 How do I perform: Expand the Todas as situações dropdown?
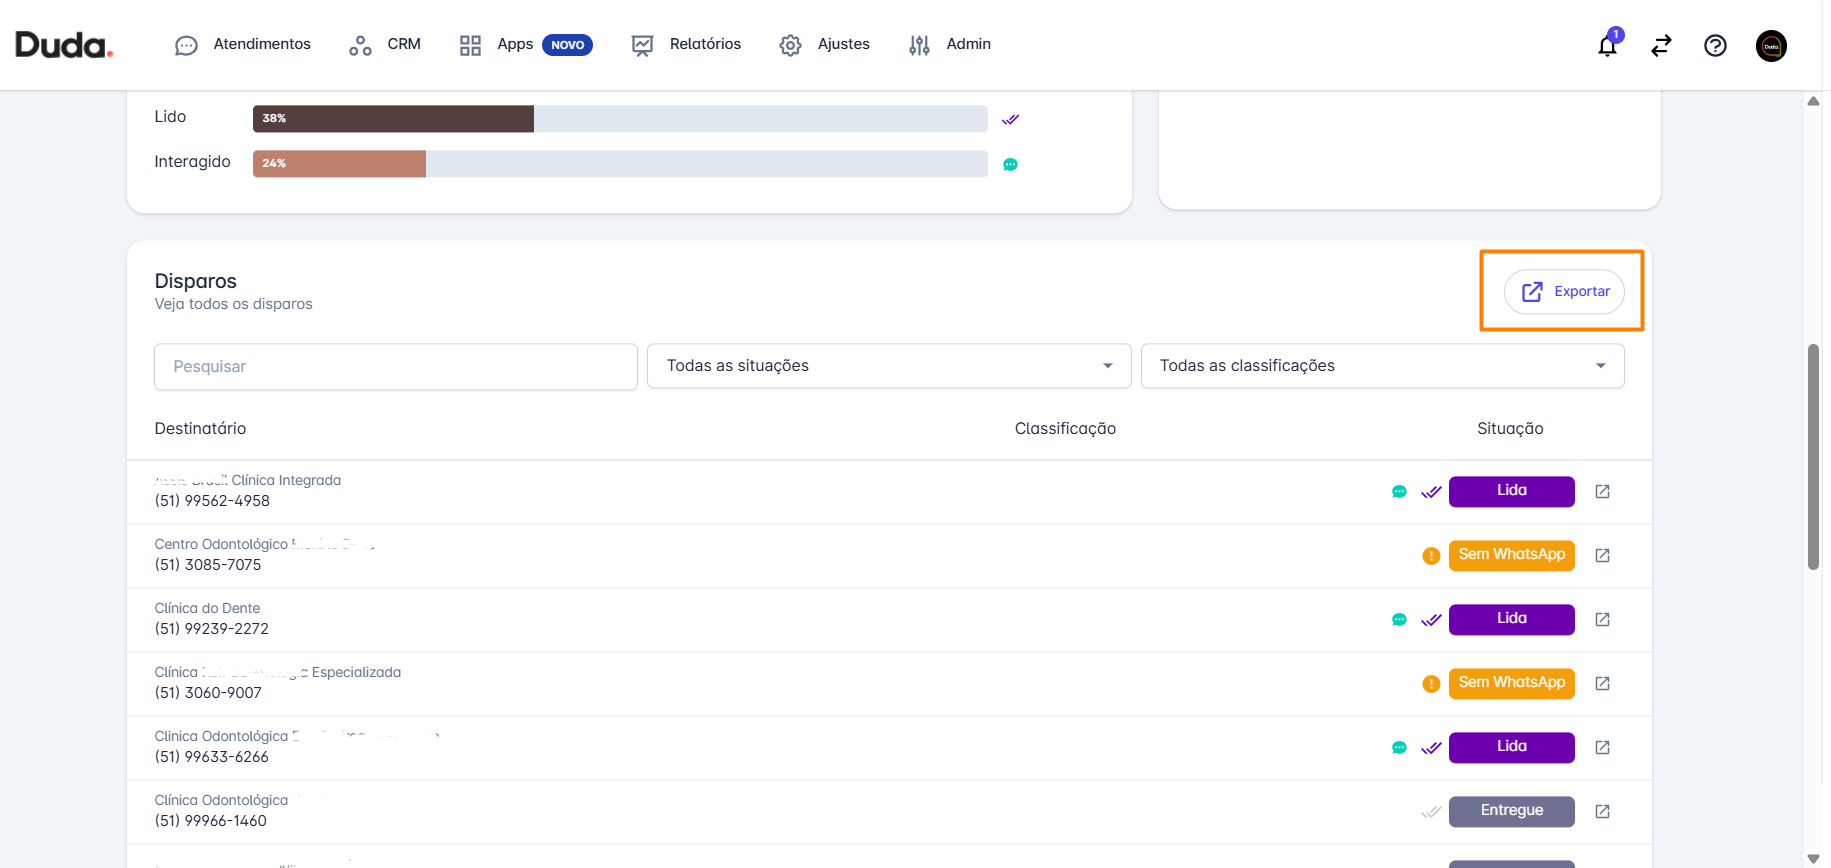coord(888,366)
